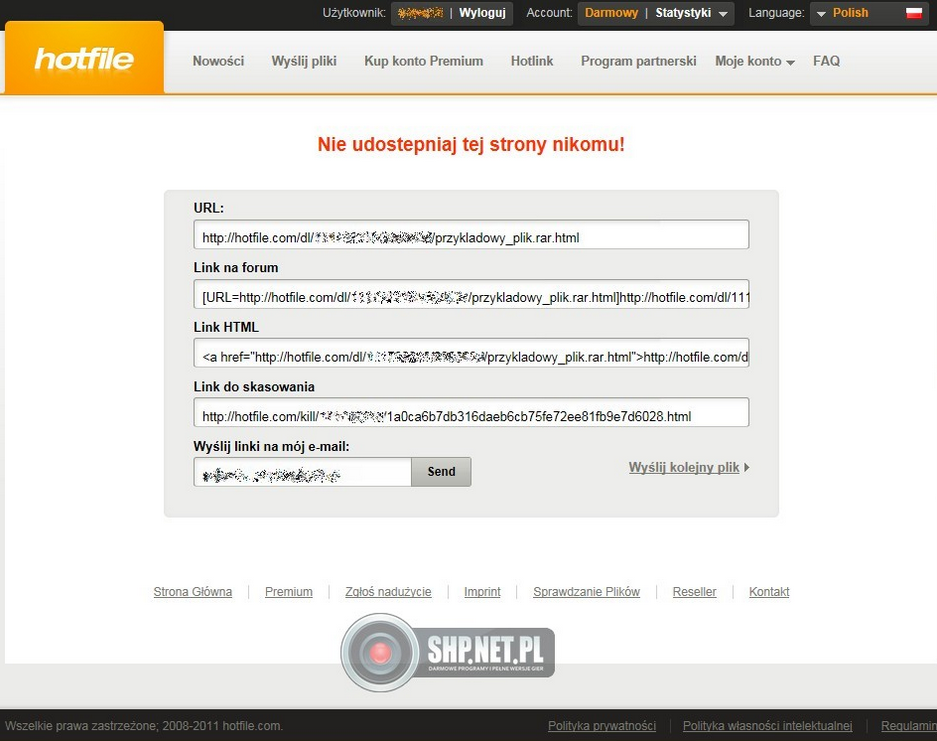Open the FAQ page
Screen dimensions: 937x741
pyautogui.click(x=826, y=61)
